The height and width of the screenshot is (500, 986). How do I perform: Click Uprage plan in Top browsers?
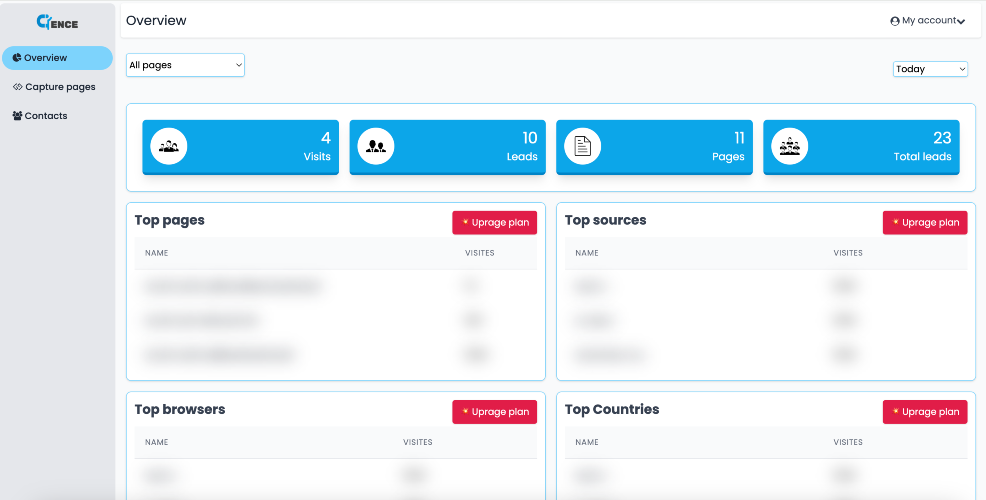pos(494,412)
